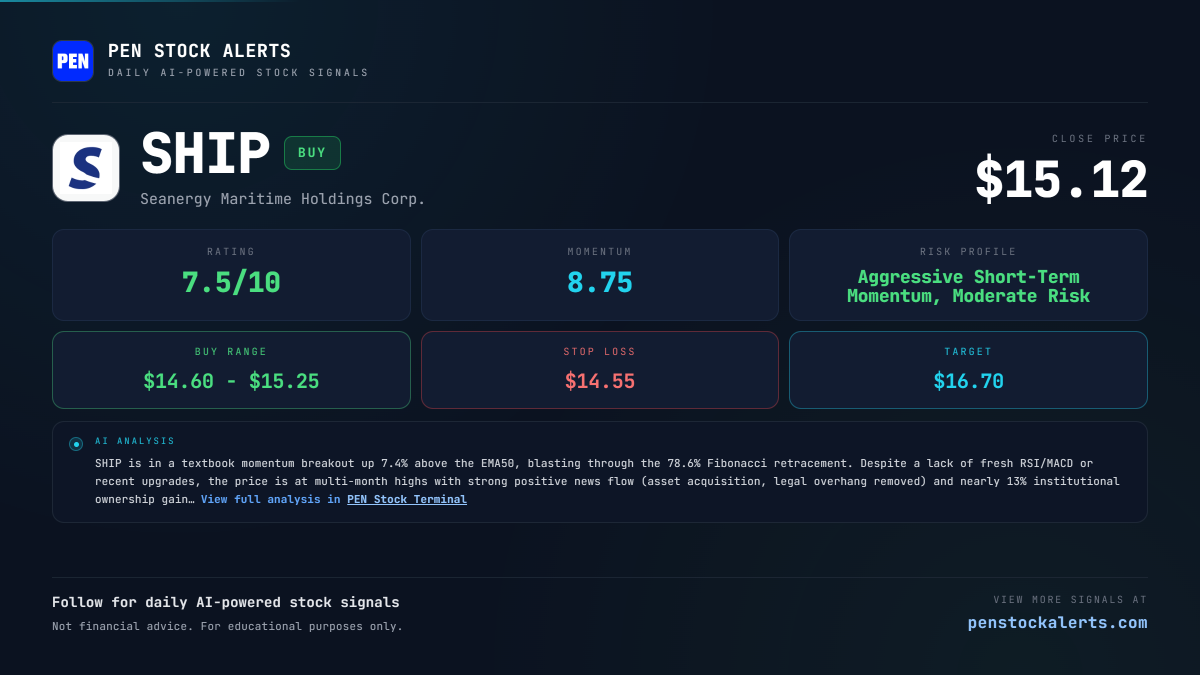Click the Not financial advice disclaimer
Viewport: 1200px width, 675px height.
pyautogui.click(x=227, y=627)
